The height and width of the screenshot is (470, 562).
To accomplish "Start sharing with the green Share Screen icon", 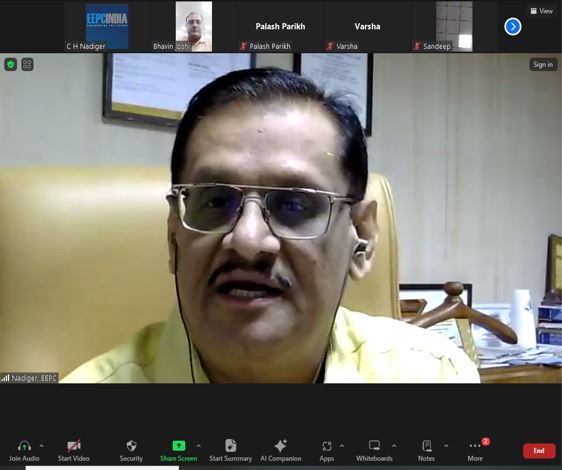I will pos(179,446).
